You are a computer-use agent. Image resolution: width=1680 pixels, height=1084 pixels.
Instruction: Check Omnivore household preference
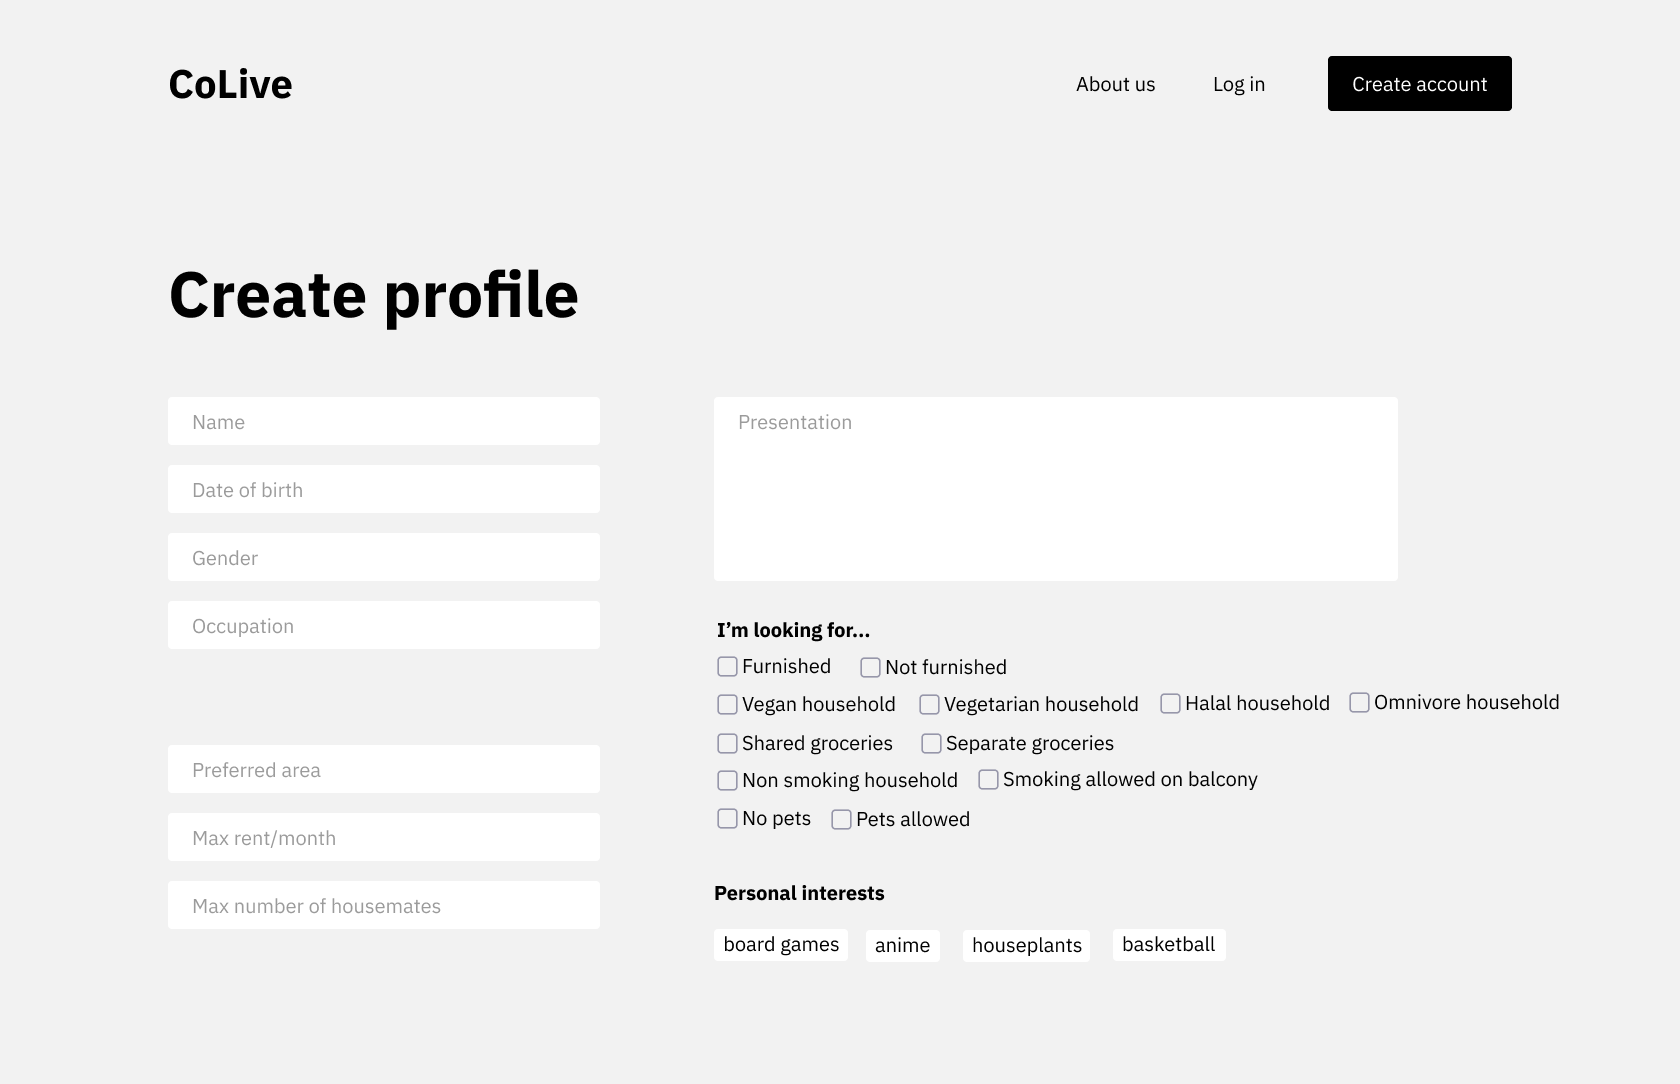(x=1358, y=702)
